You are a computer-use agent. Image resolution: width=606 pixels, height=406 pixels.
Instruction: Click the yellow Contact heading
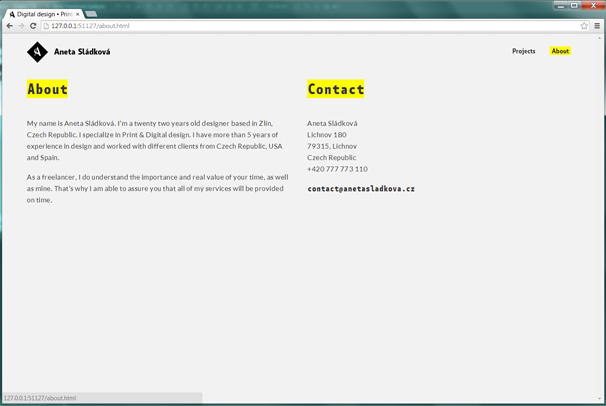(336, 89)
